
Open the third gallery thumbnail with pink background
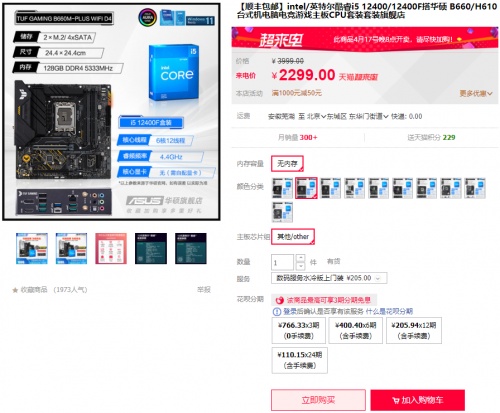tap(111, 249)
